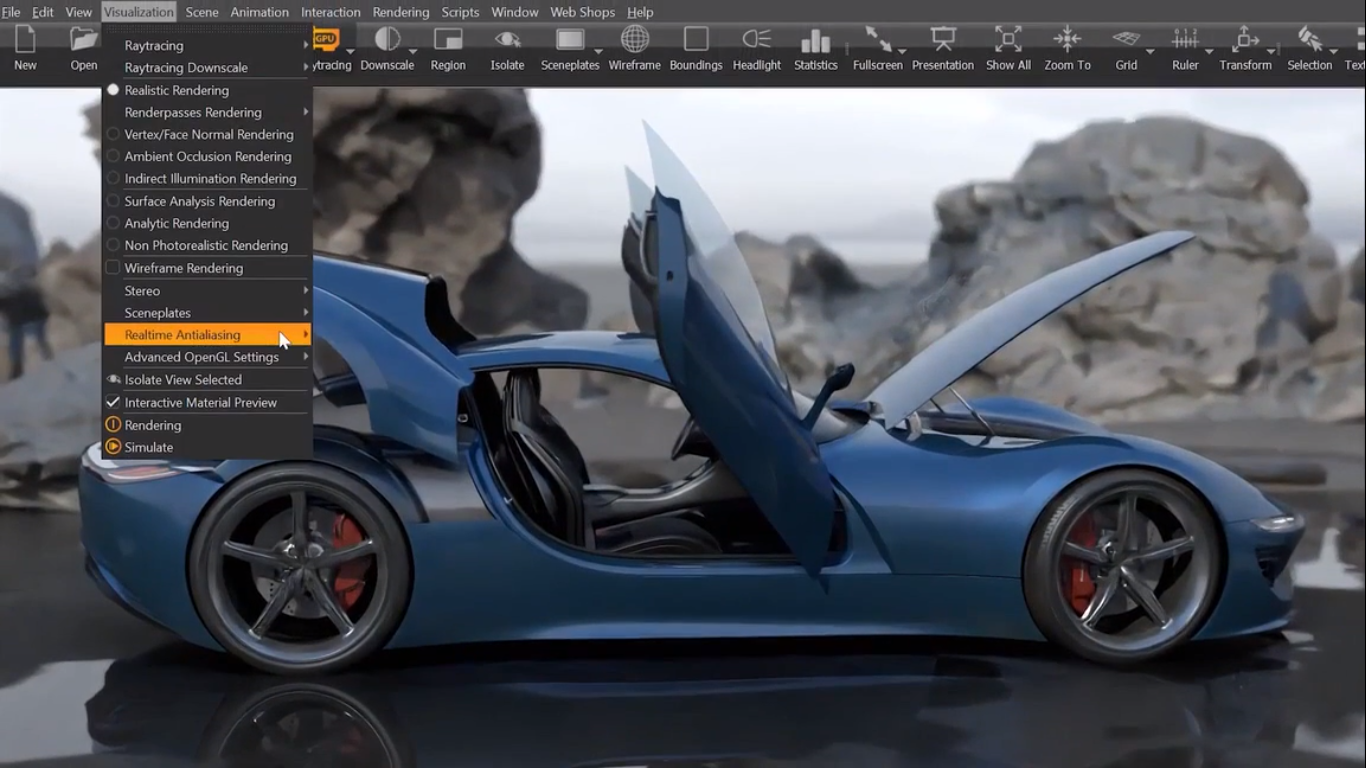This screenshot has height=768, width=1366.
Task: Turn on the Headlight tool
Action: tap(757, 40)
